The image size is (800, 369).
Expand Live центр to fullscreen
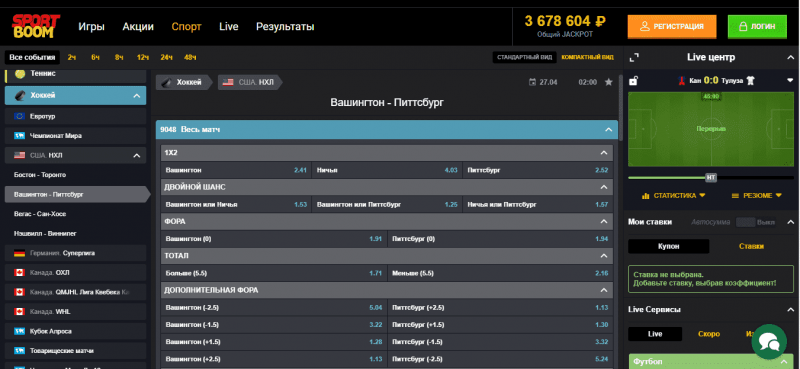(634, 57)
